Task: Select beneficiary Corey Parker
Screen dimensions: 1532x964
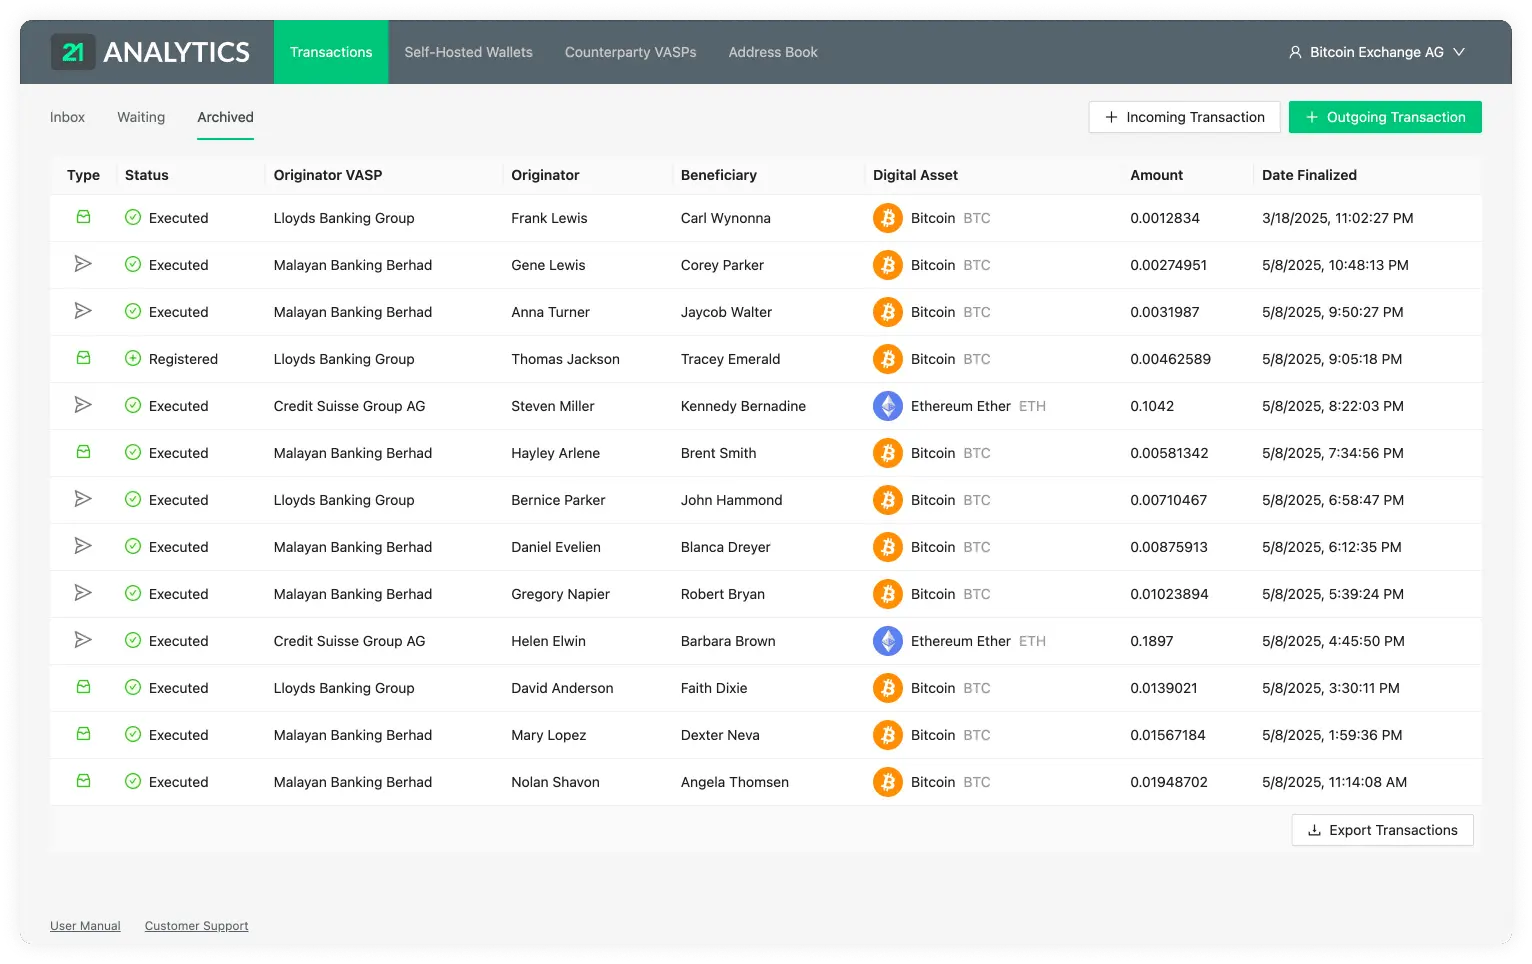Action: (x=722, y=265)
